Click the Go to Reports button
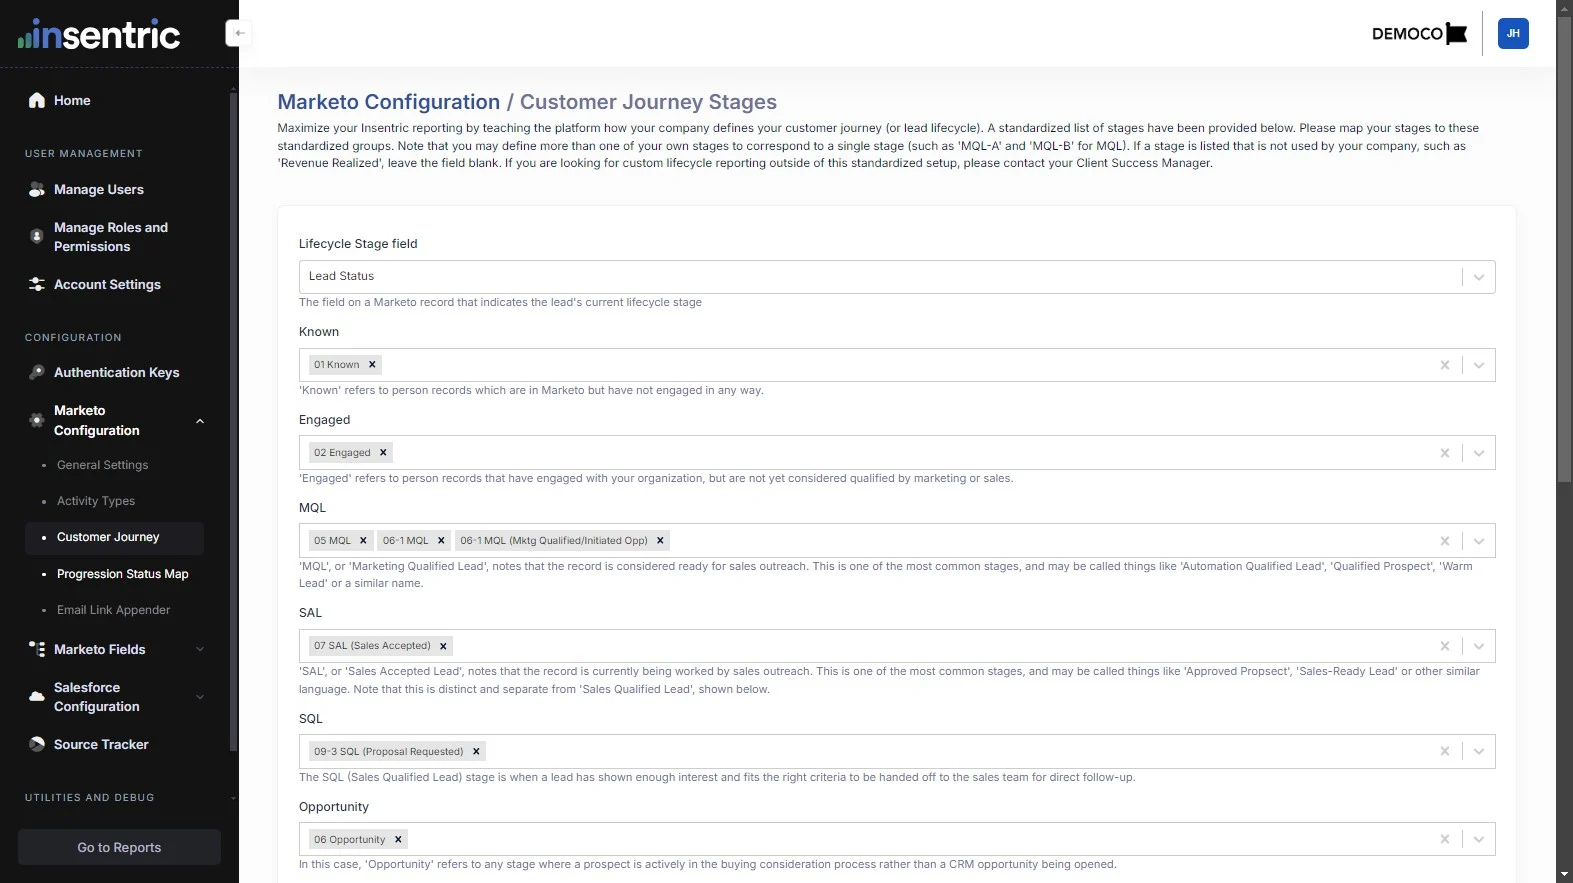 119,847
